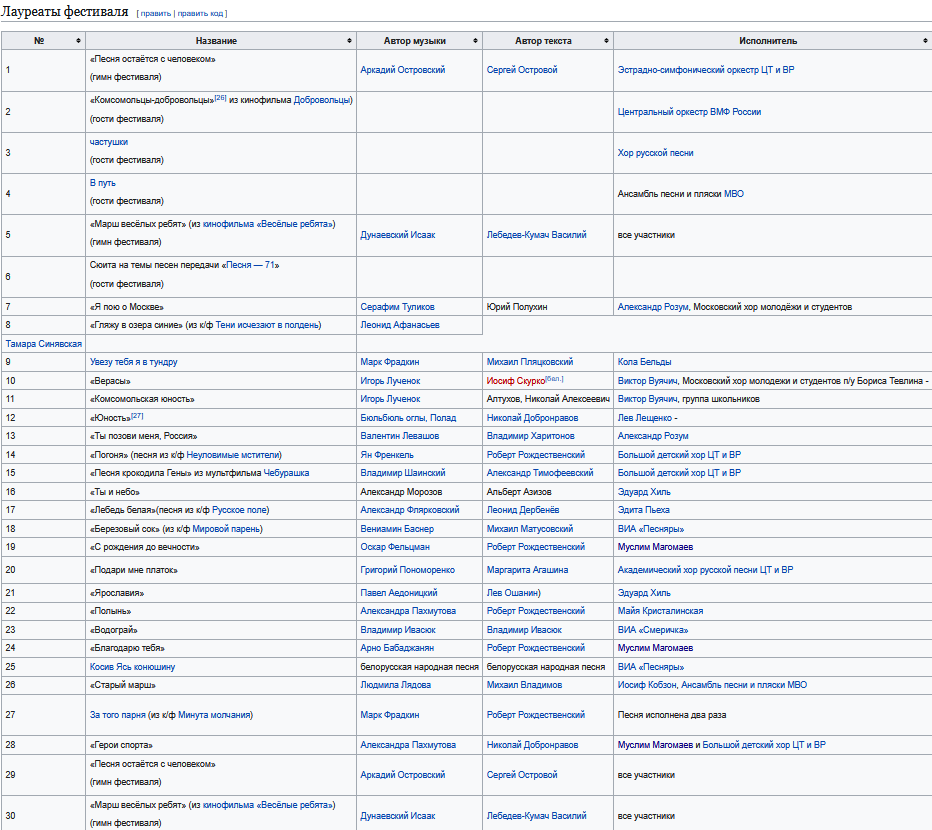
Task: Open Лебедев-Кумач Василий link in row 5
Action: click(x=536, y=235)
